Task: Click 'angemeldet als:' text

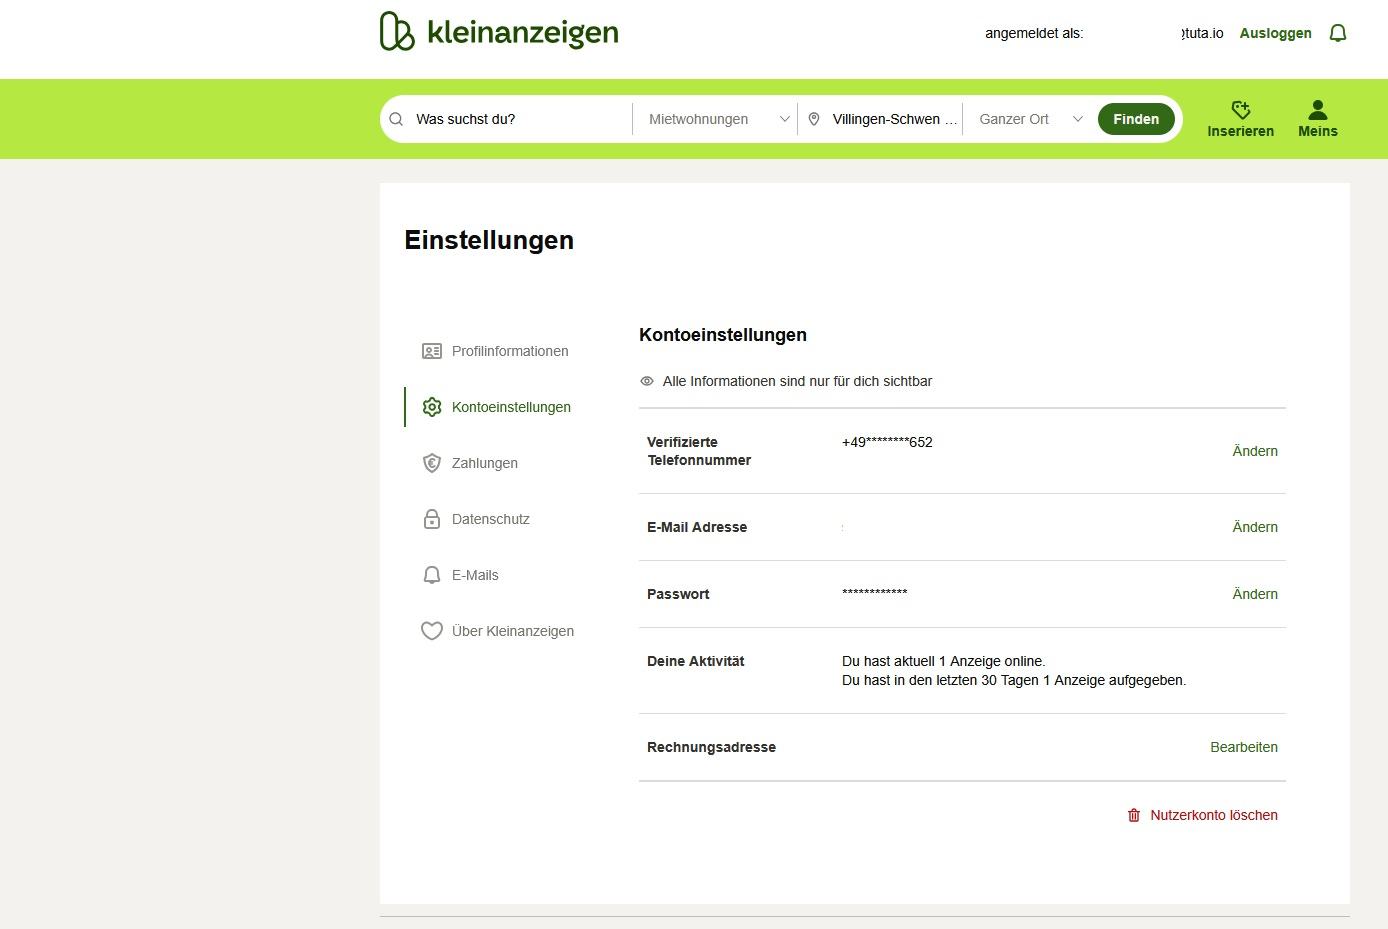Action: click(x=1034, y=33)
